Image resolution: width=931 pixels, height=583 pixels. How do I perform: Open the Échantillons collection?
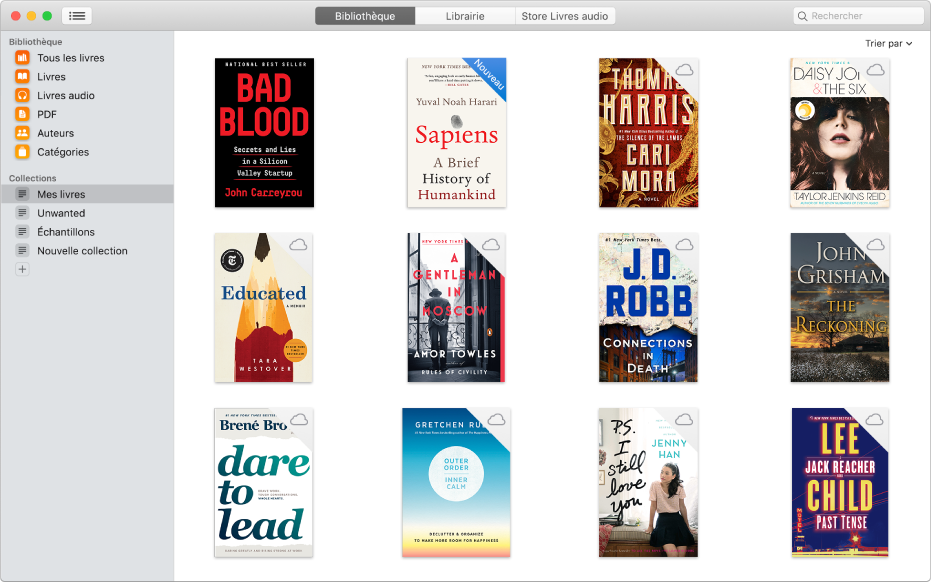87,232
